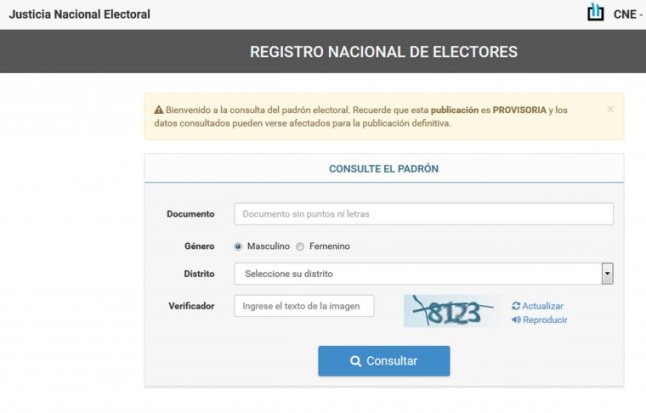The height and width of the screenshot is (413, 646).
Task: Click the Reproducir speaker icon
Action: (516, 320)
